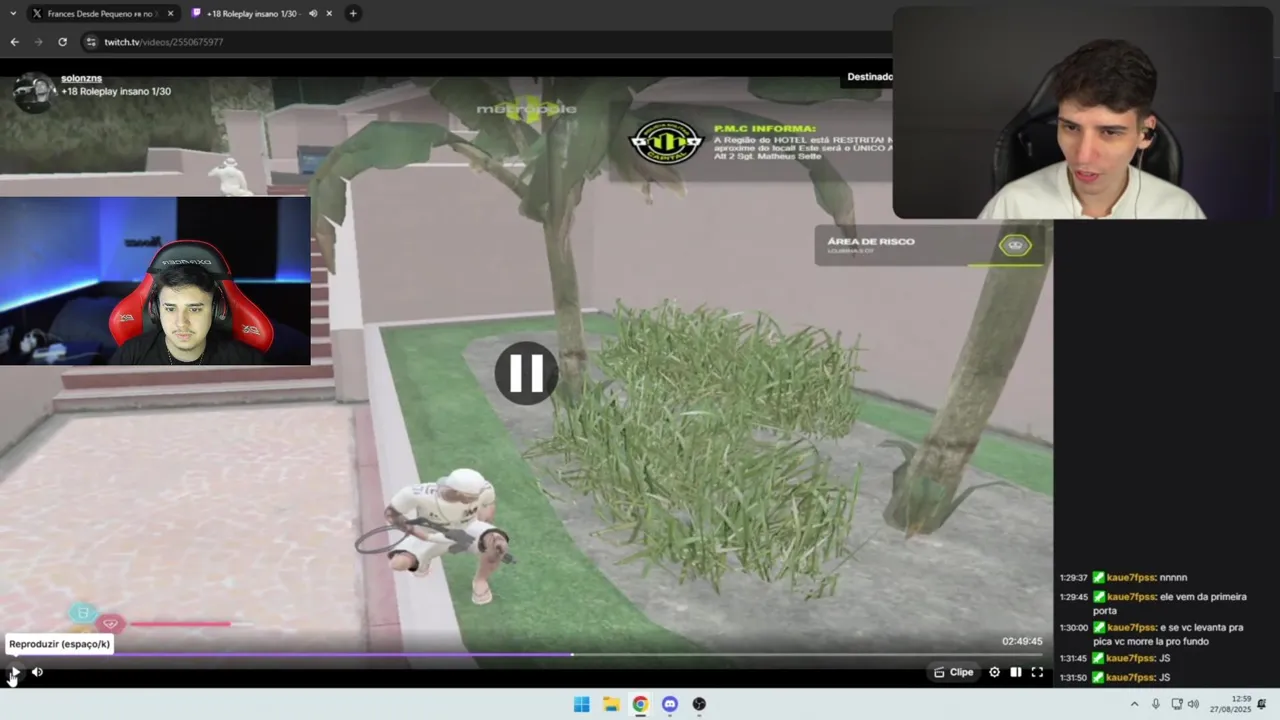Click the moderator badge beside the 1:31:50 message
Image resolution: width=1280 pixels, height=720 pixels.
click(x=1098, y=678)
